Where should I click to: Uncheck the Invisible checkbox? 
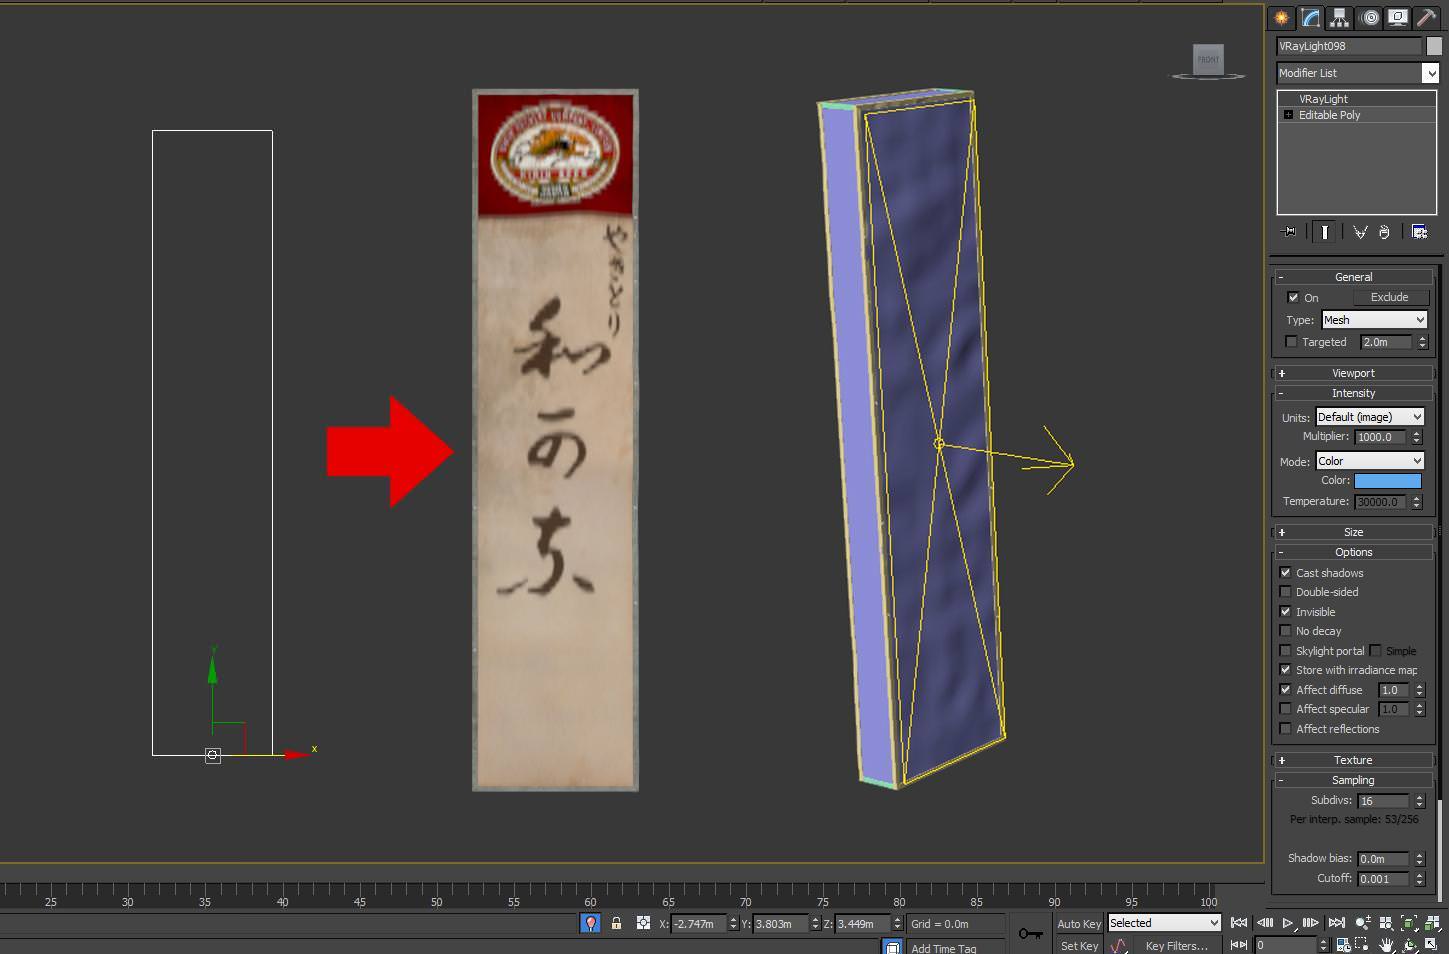1286,612
